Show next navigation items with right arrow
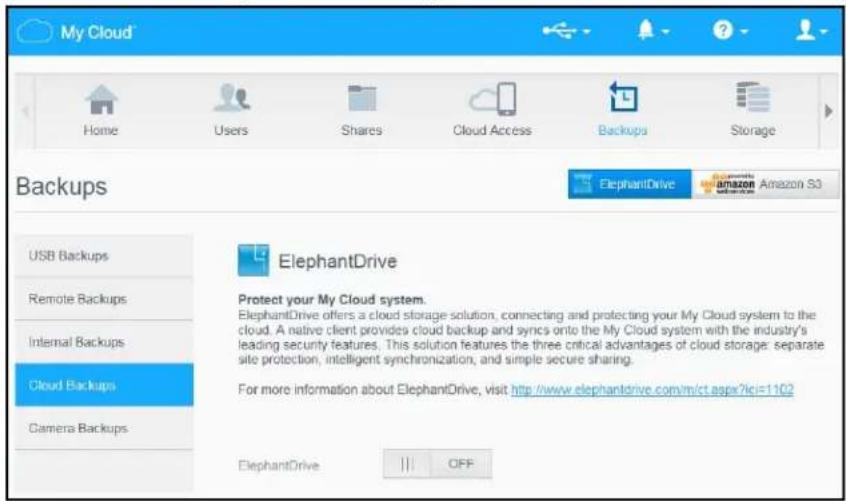The image size is (846, 501). pyautogui.click(x=829, y=111)
